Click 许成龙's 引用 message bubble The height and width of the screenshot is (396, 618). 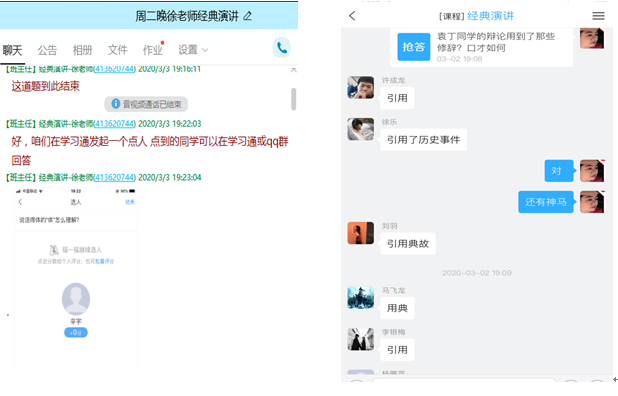(397, 98)
